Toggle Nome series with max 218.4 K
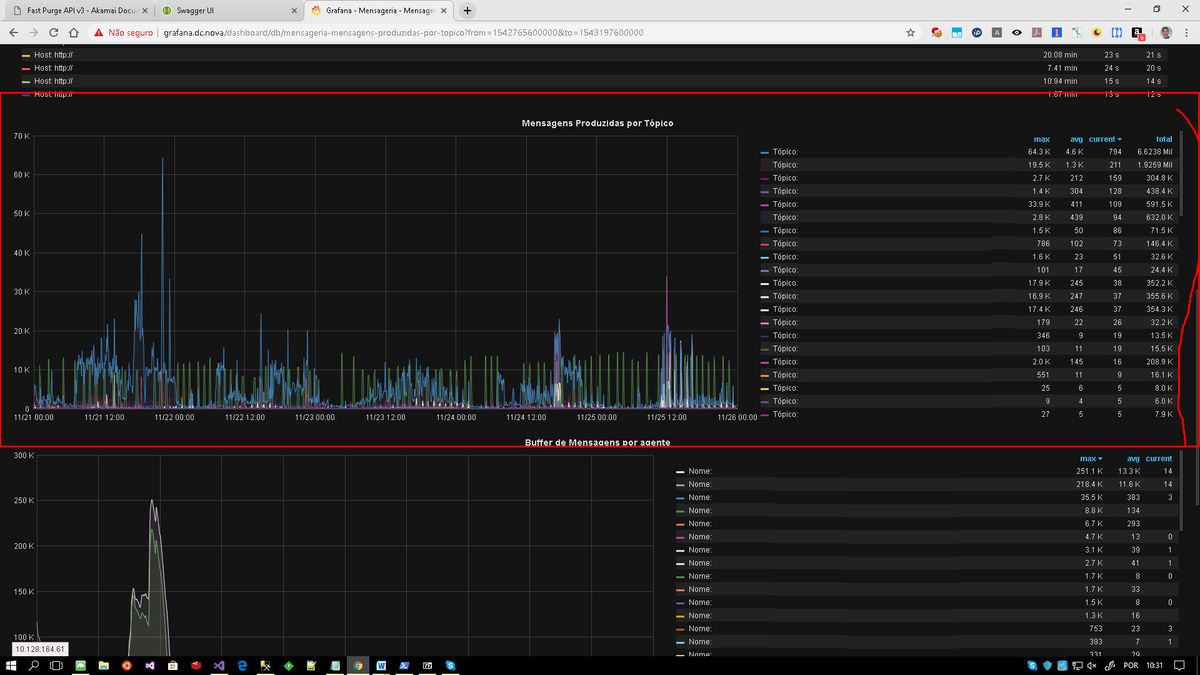Image resolution: width=1200 pixels, height=675 pixels. (700, 484)
